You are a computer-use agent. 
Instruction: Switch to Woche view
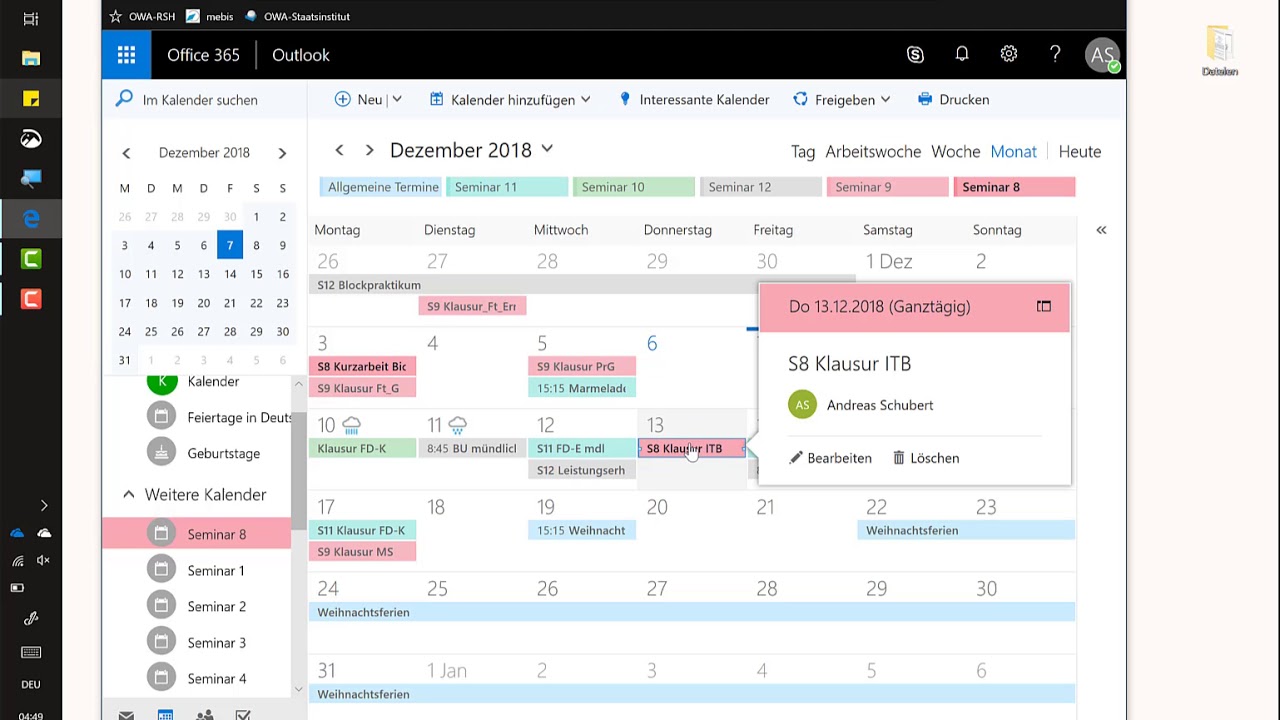point(955,151)
